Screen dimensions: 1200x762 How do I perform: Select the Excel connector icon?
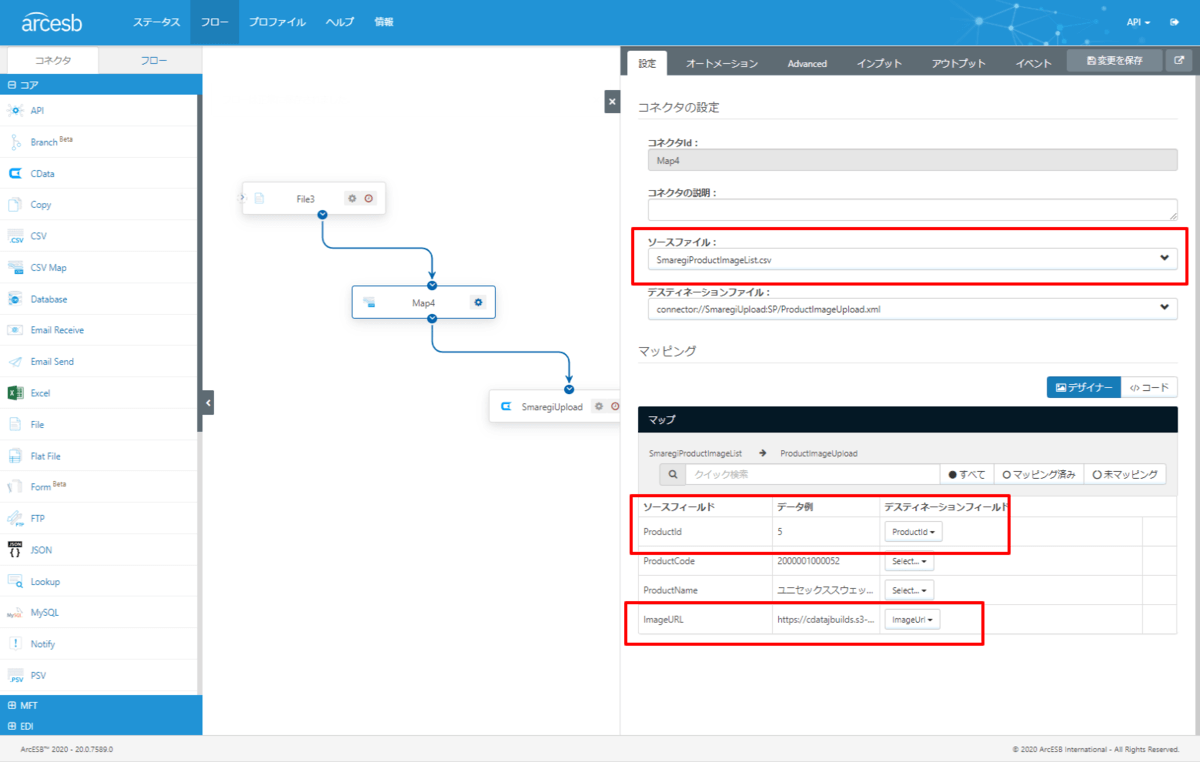(x=15, y=393)
